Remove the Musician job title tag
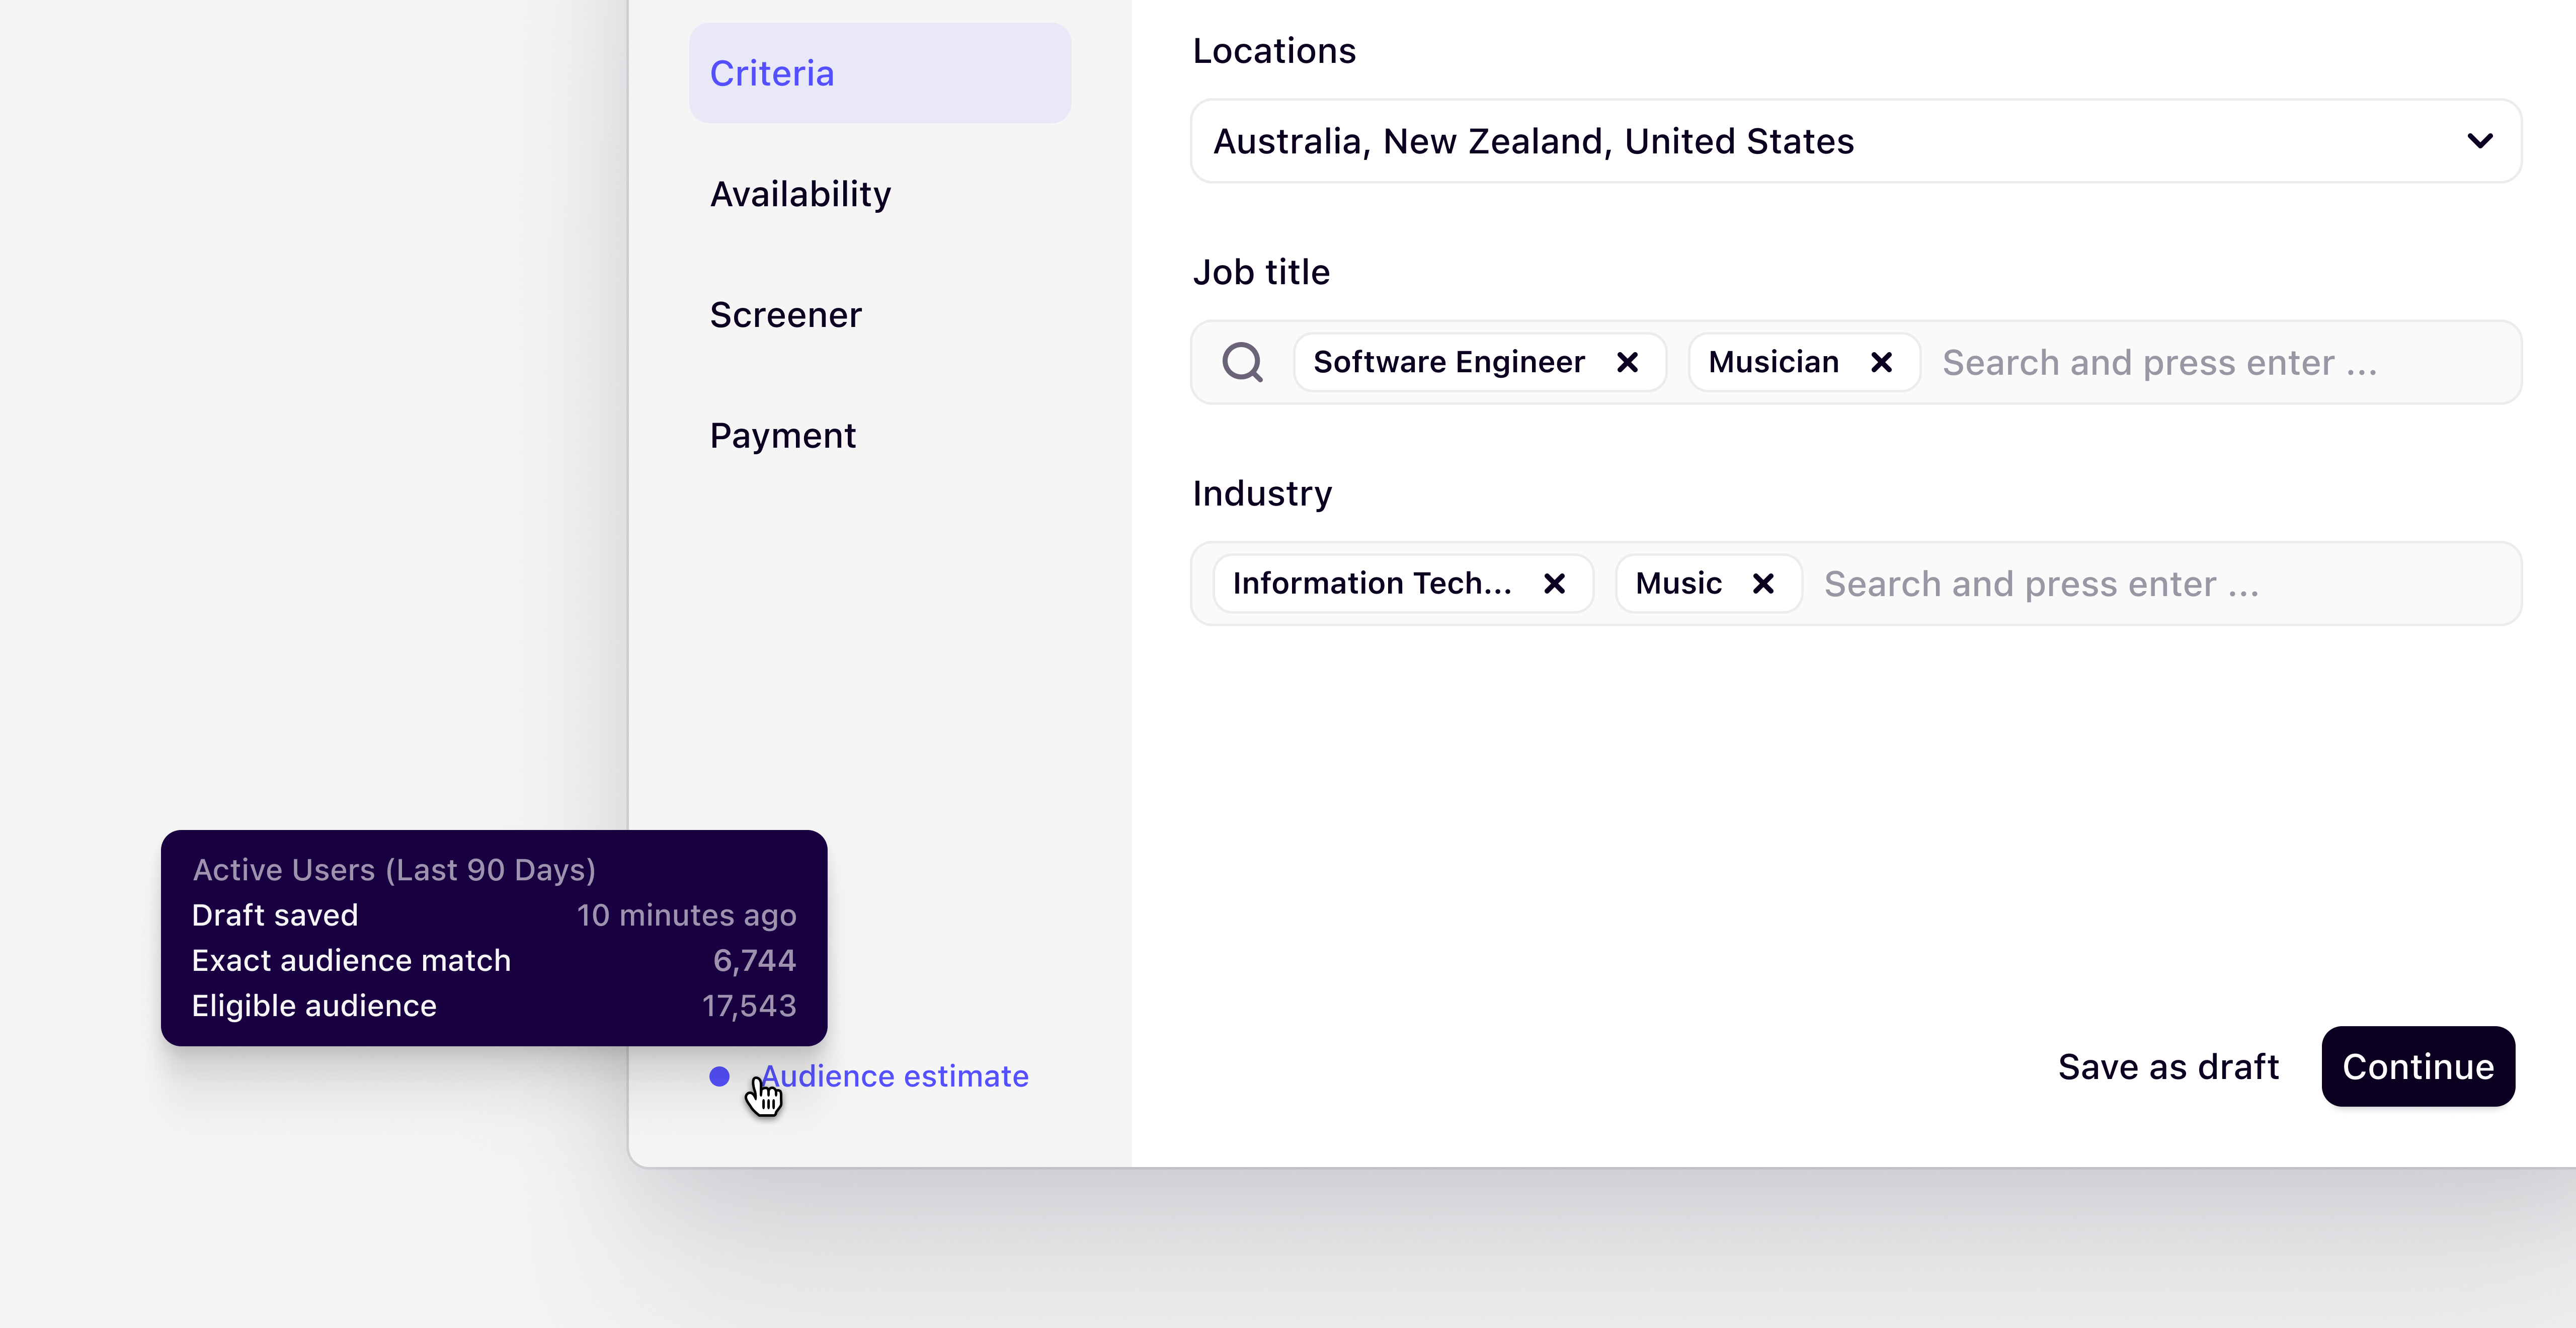 click(1881, 362)
